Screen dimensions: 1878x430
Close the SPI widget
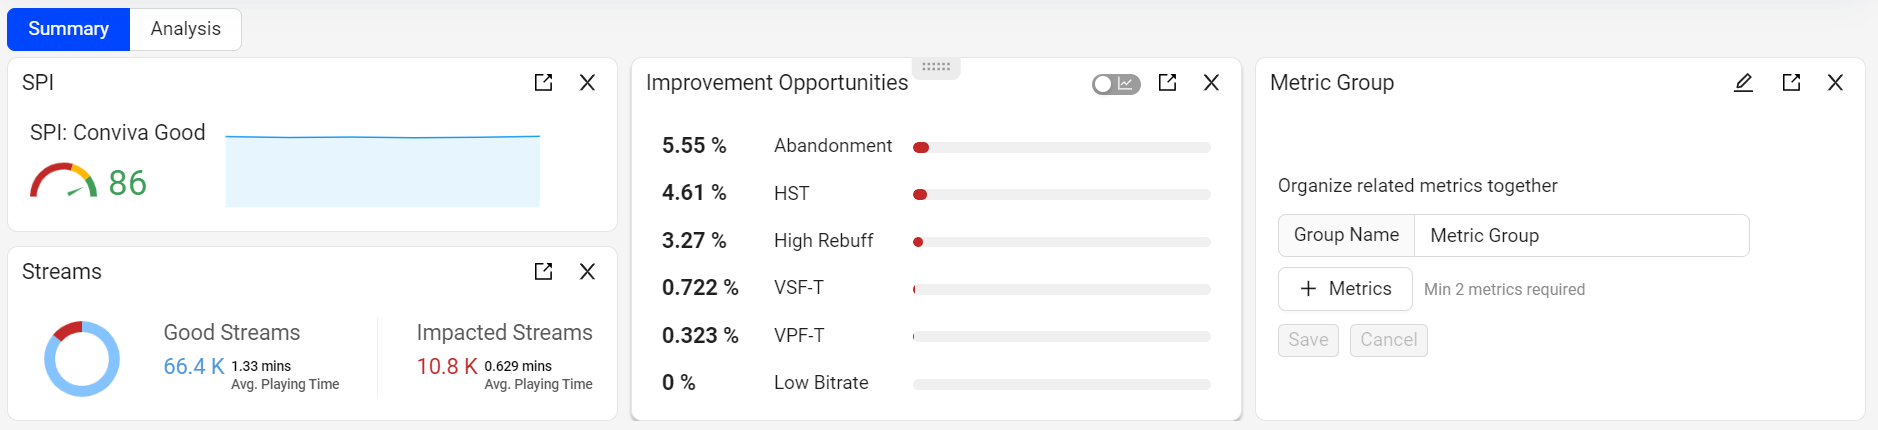[x=587, y=83]
